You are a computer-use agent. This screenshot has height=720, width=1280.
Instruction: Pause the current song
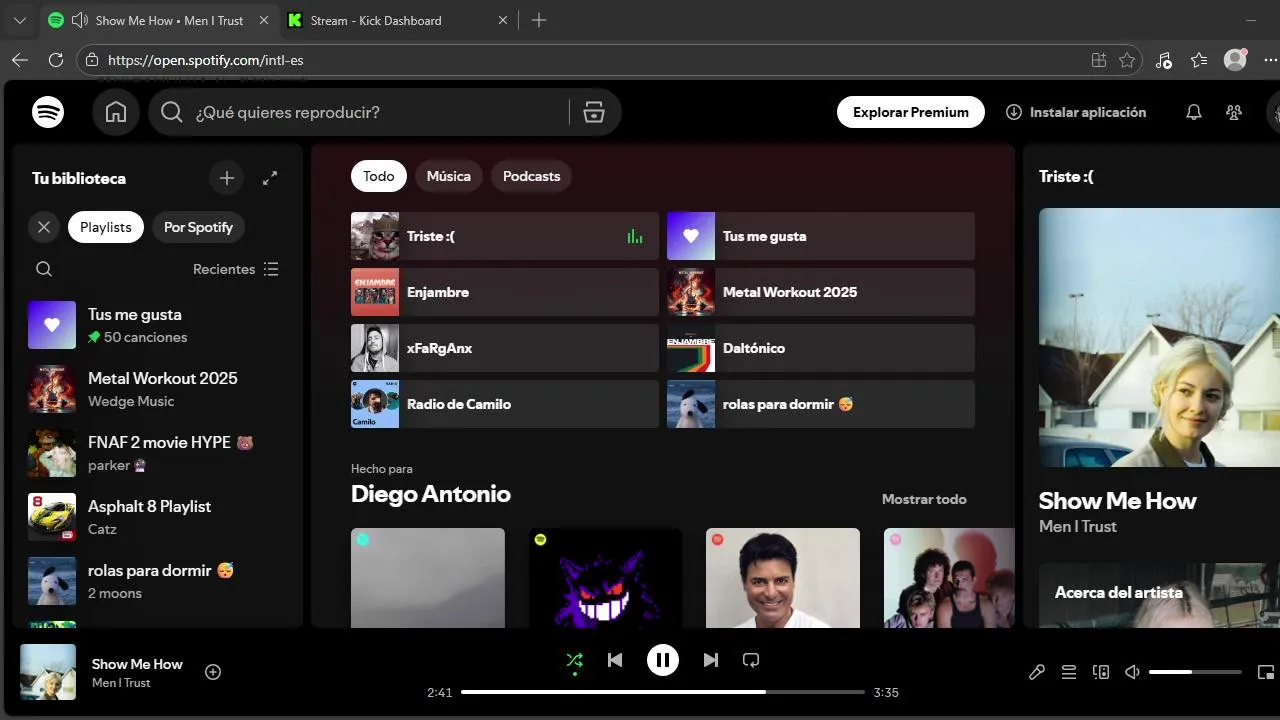662,660
